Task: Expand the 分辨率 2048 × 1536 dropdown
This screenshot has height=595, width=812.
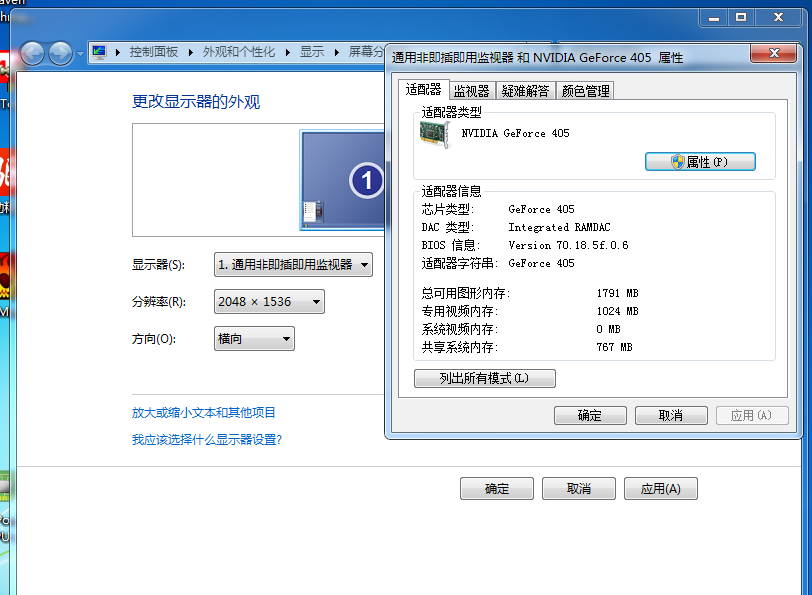Action: pos(269,302)
